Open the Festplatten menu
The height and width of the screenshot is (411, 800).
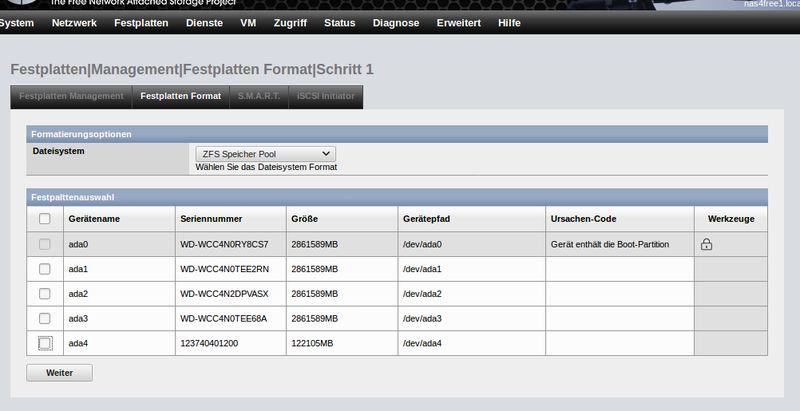(x=142, y=22)
